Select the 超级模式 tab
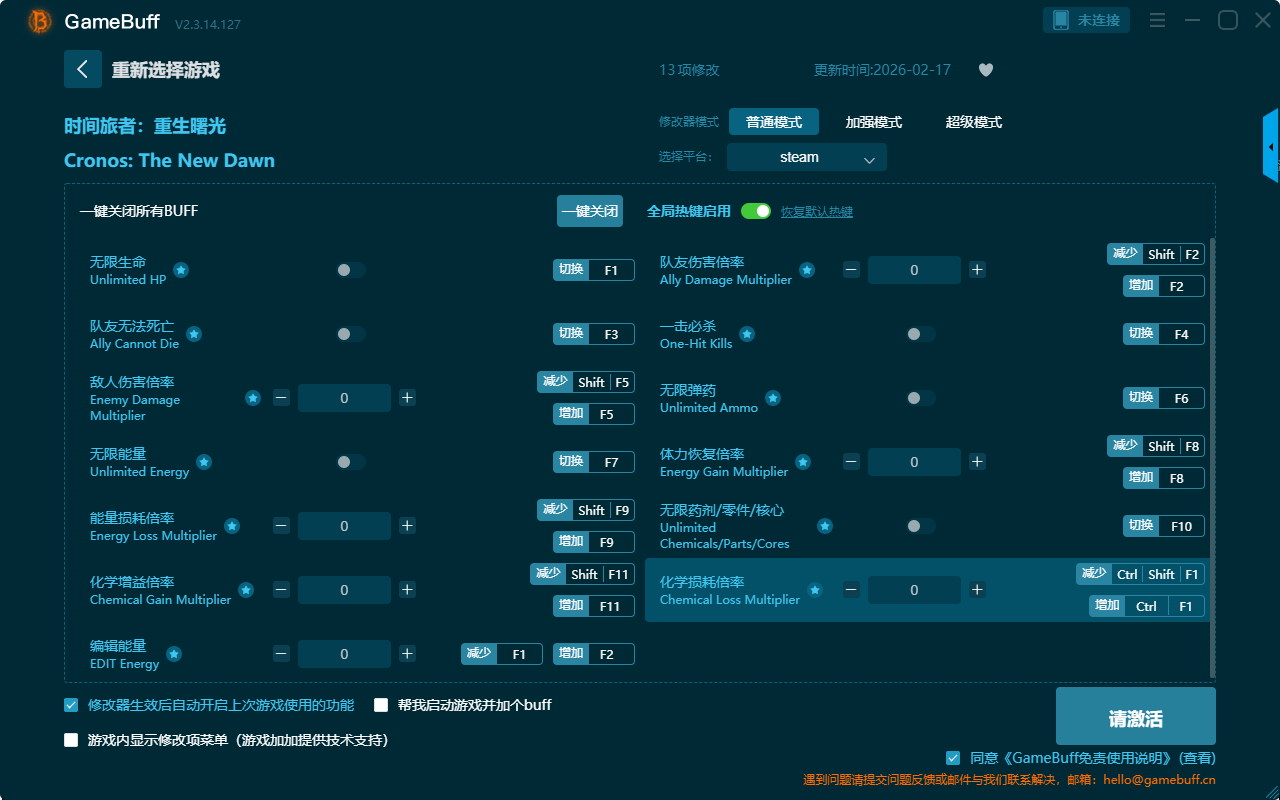Image resolution: width=1280 pixels, height=800 pixels. [973, 122]
